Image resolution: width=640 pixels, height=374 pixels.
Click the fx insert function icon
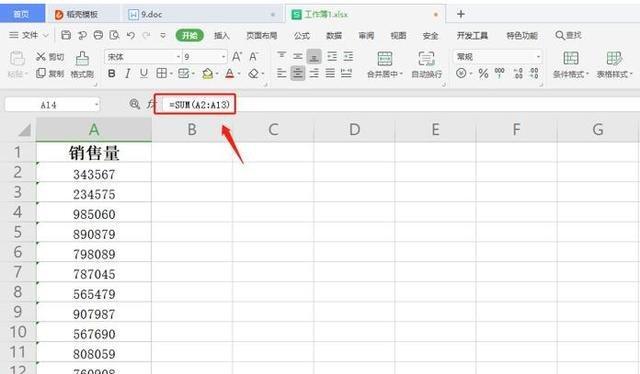150,104
